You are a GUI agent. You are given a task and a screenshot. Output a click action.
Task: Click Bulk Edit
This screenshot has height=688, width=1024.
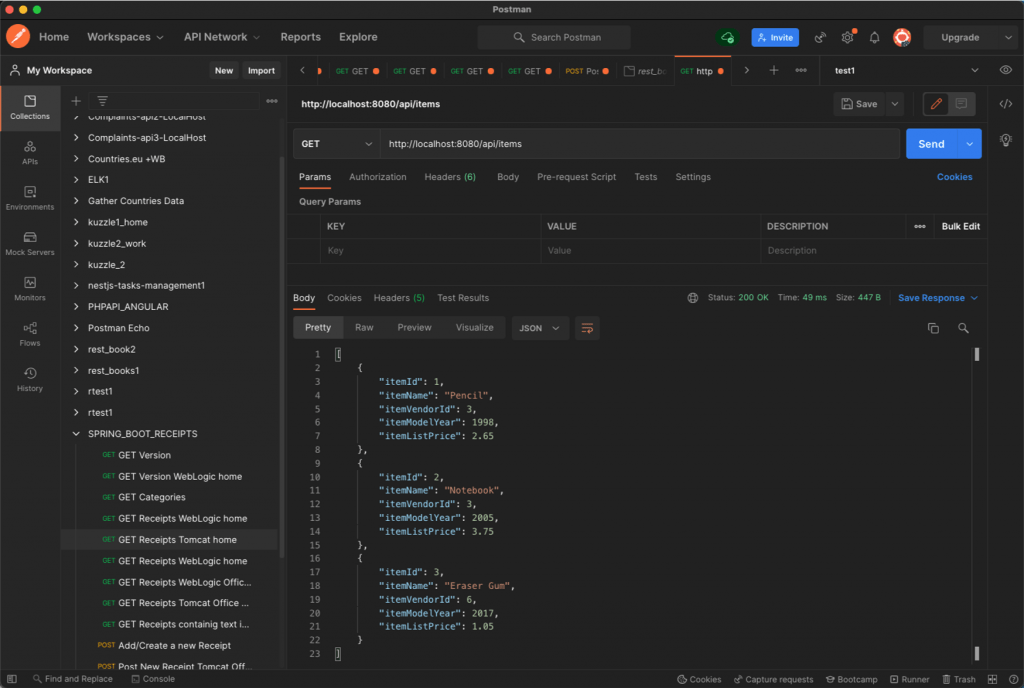[x=961, y=227]
